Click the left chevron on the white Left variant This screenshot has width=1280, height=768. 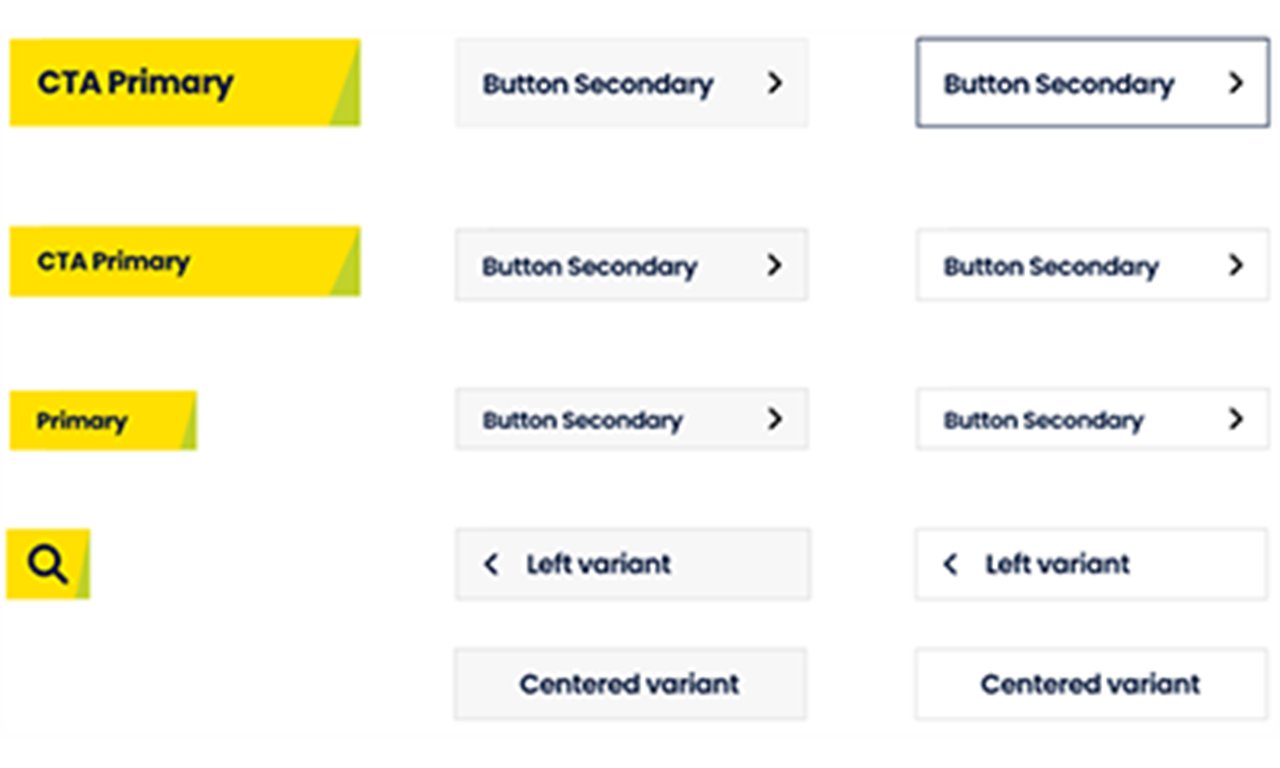[951, 565]
